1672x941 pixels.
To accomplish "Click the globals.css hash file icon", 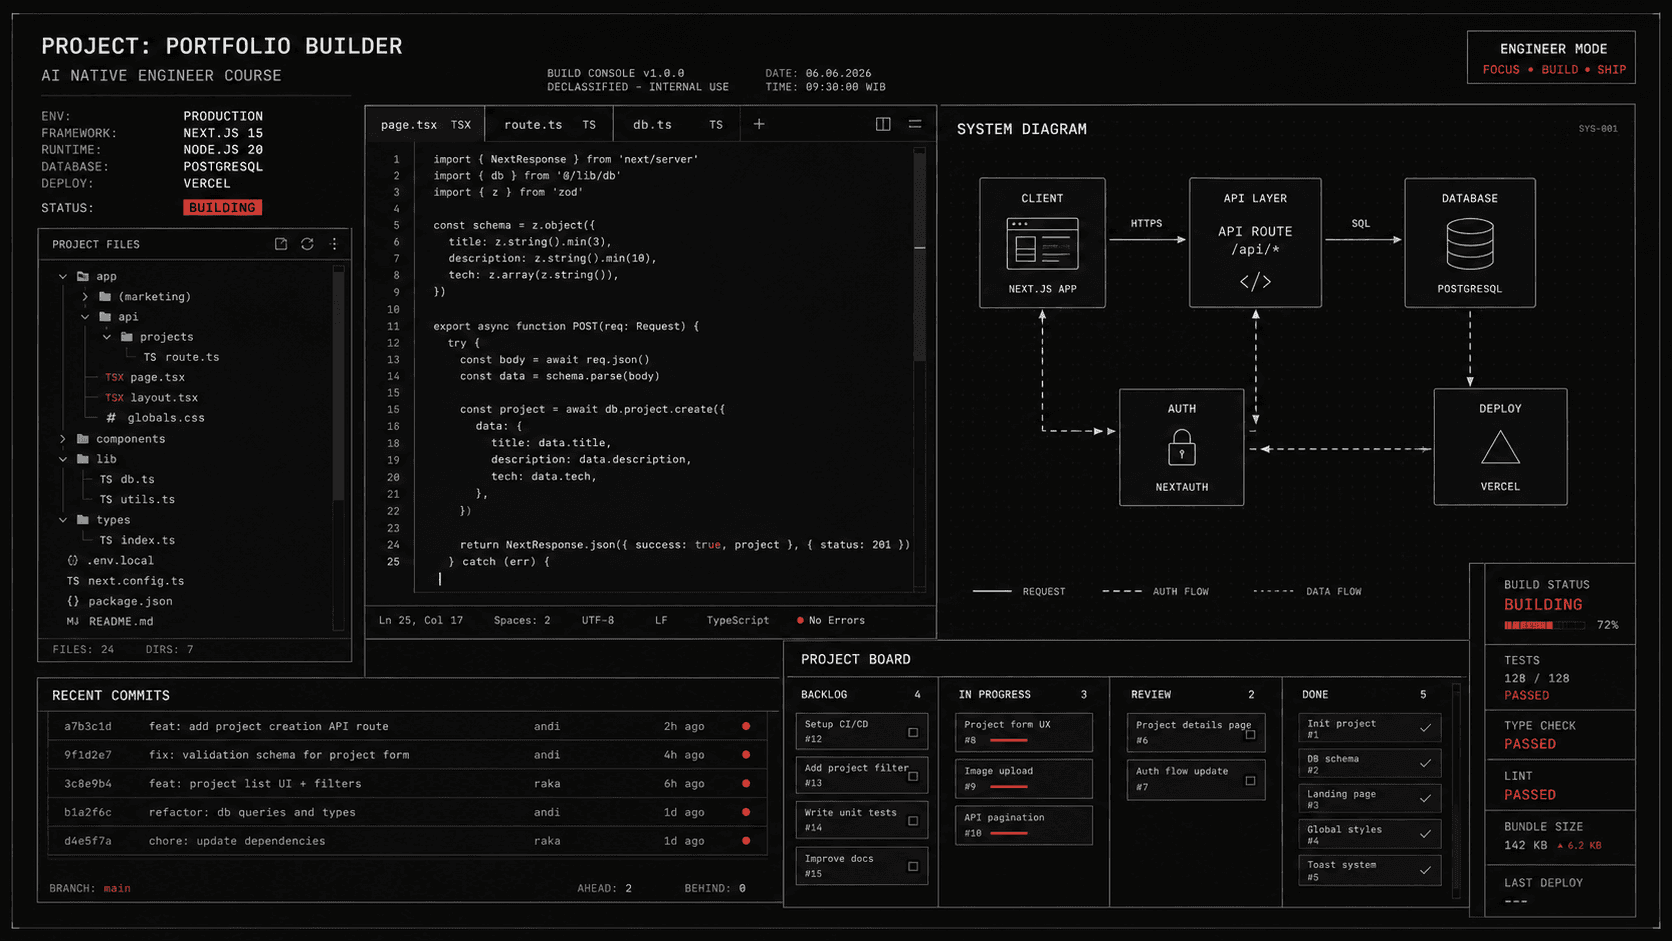I will pyautogui.click(x=111, y=418).
